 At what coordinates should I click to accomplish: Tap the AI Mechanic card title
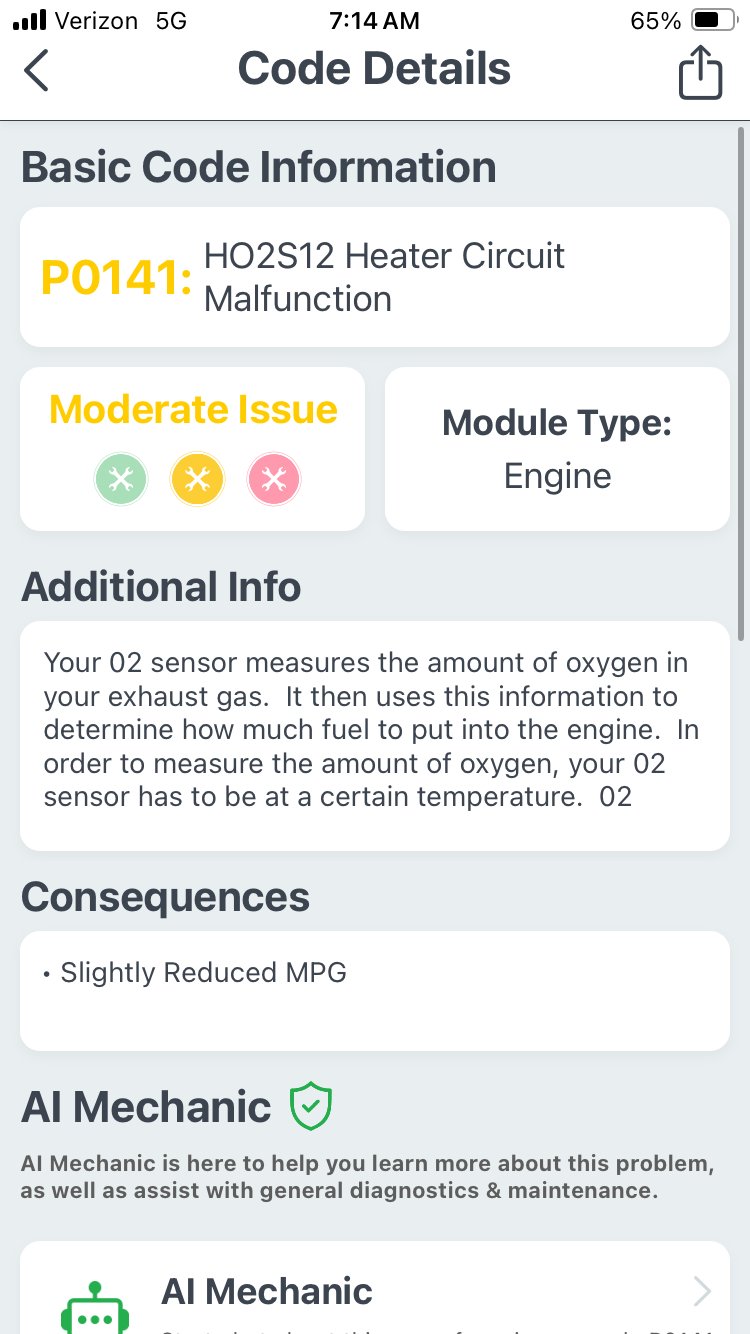267,1291
